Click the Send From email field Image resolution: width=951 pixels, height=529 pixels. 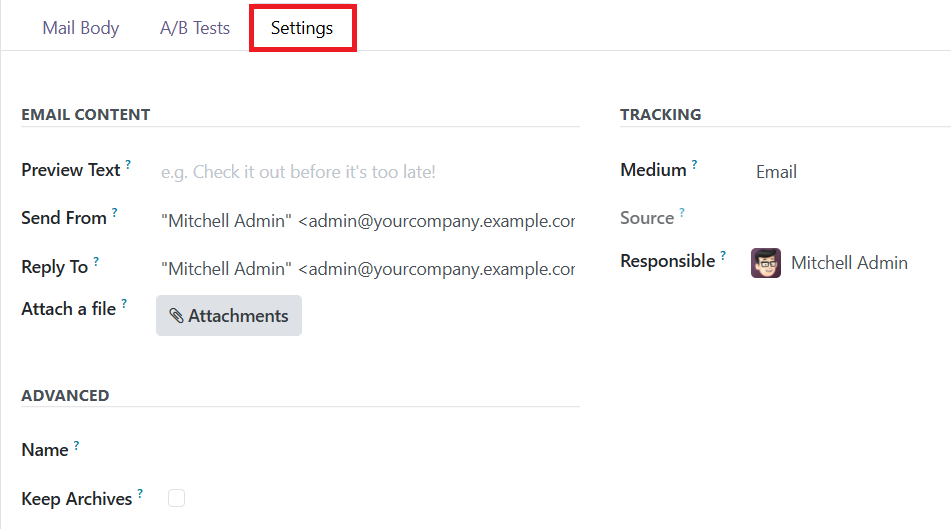click(368, 221)
